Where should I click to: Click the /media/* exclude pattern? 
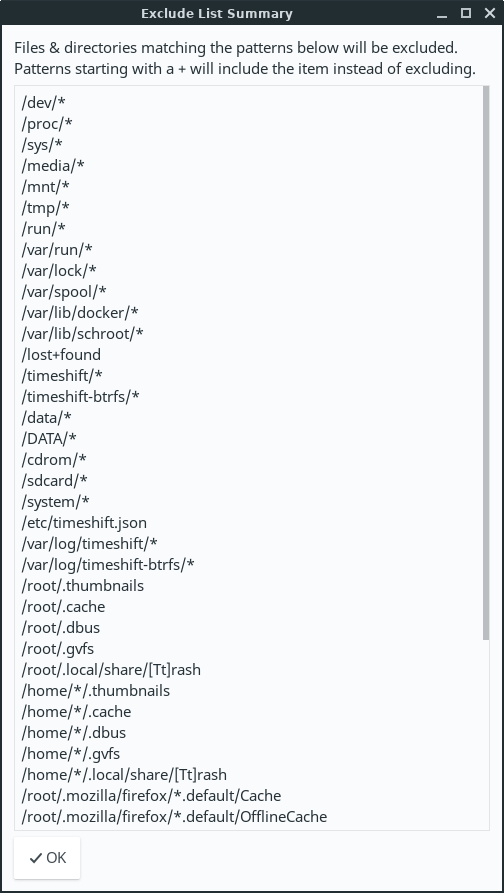pos(53,166)
